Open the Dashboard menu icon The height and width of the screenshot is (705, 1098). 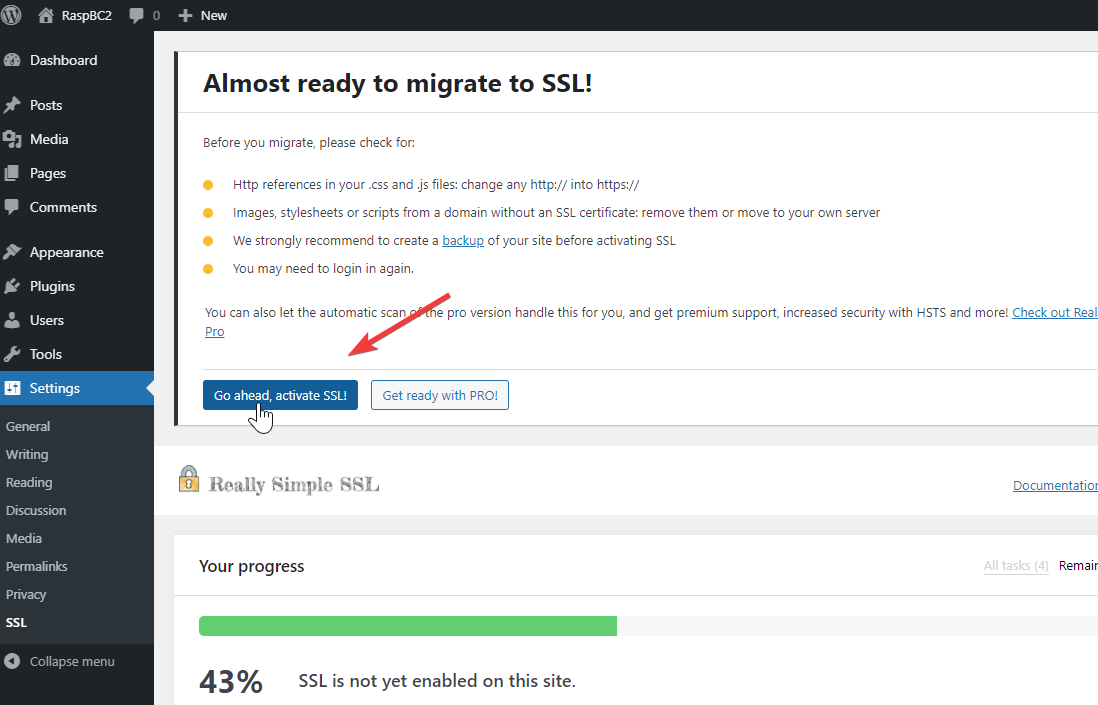[x=12, y=60]
